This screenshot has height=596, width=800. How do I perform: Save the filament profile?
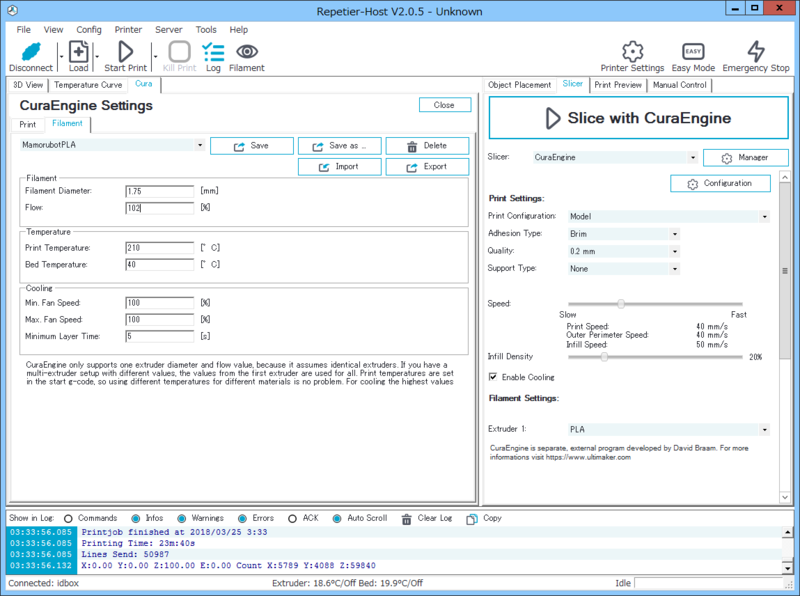tap(252, 146)
